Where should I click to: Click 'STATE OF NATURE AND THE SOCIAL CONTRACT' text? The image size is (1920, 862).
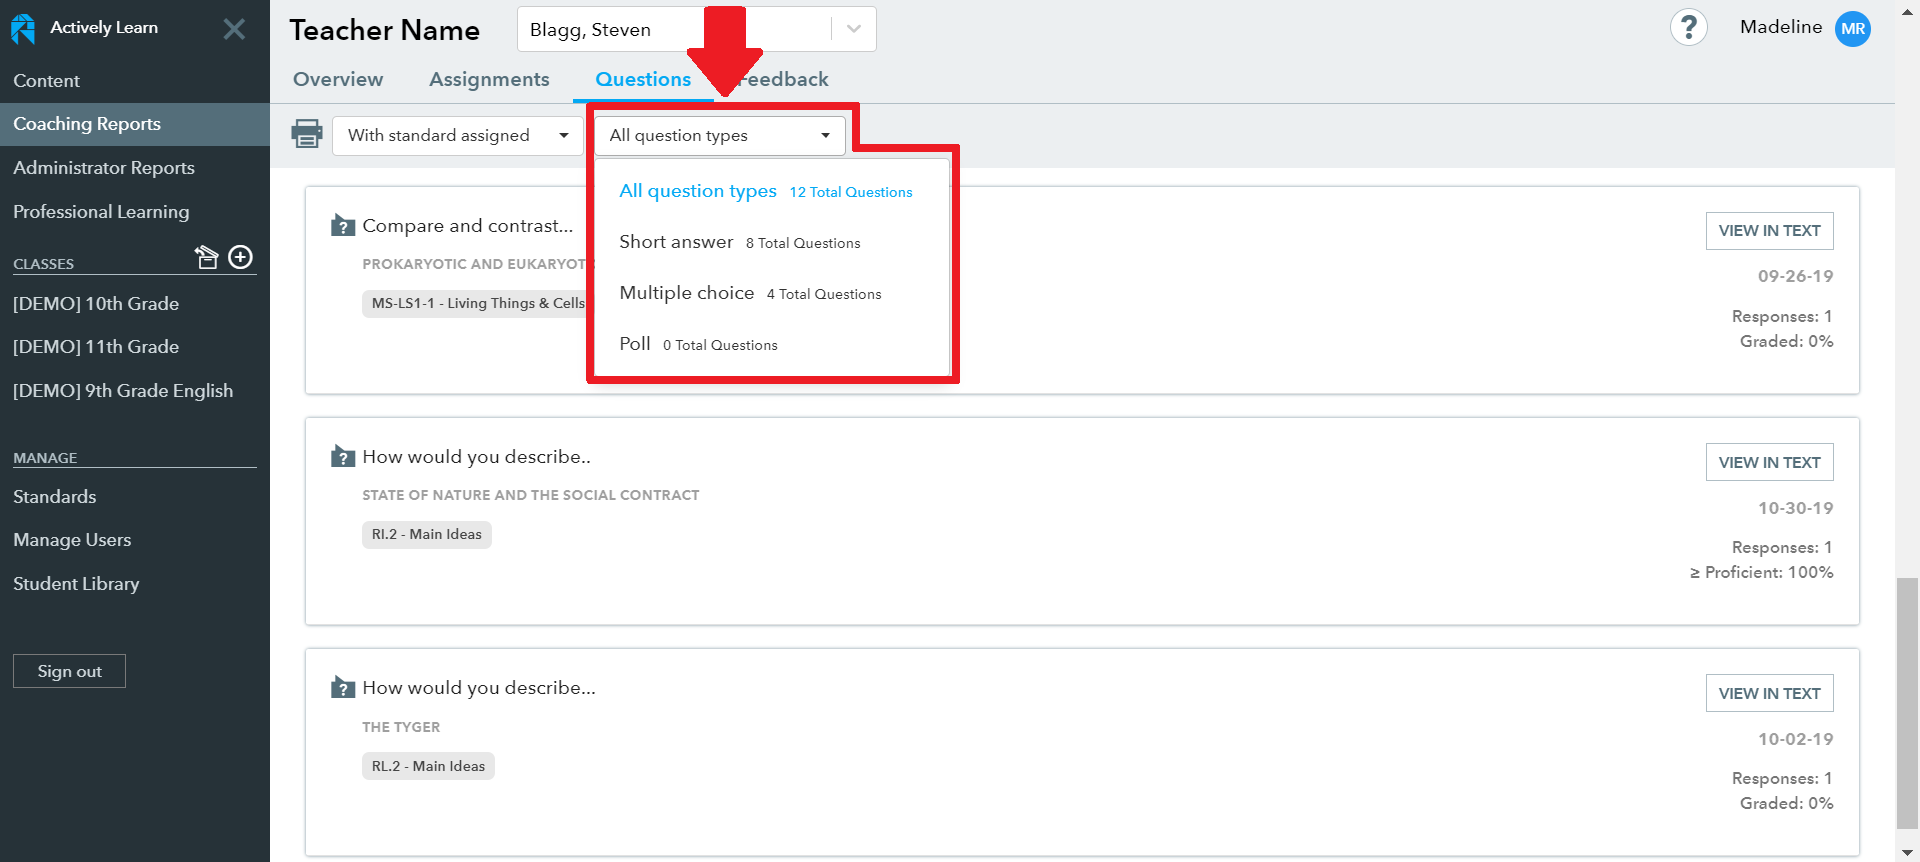point(531,495)
